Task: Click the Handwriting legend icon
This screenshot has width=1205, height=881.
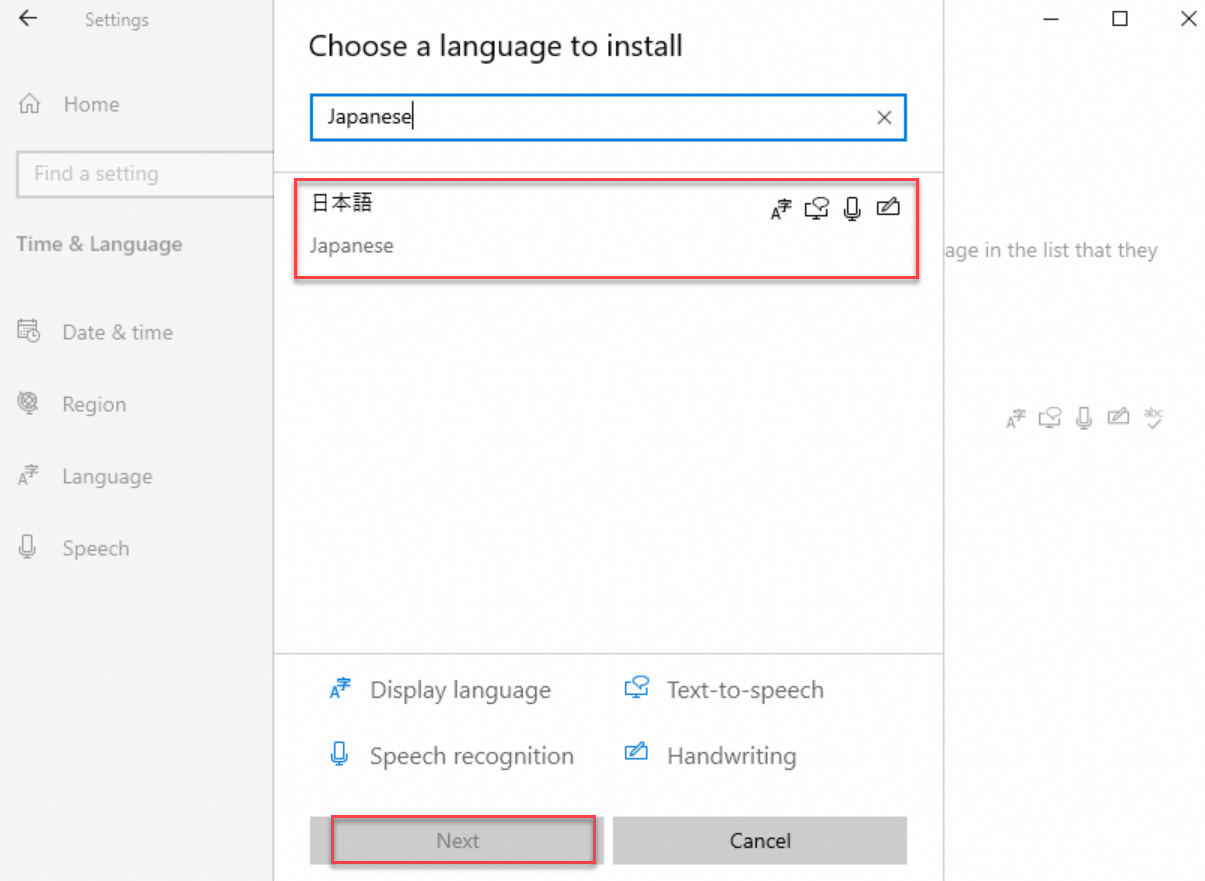Action: pyautogui.click(x=636, y=753)
